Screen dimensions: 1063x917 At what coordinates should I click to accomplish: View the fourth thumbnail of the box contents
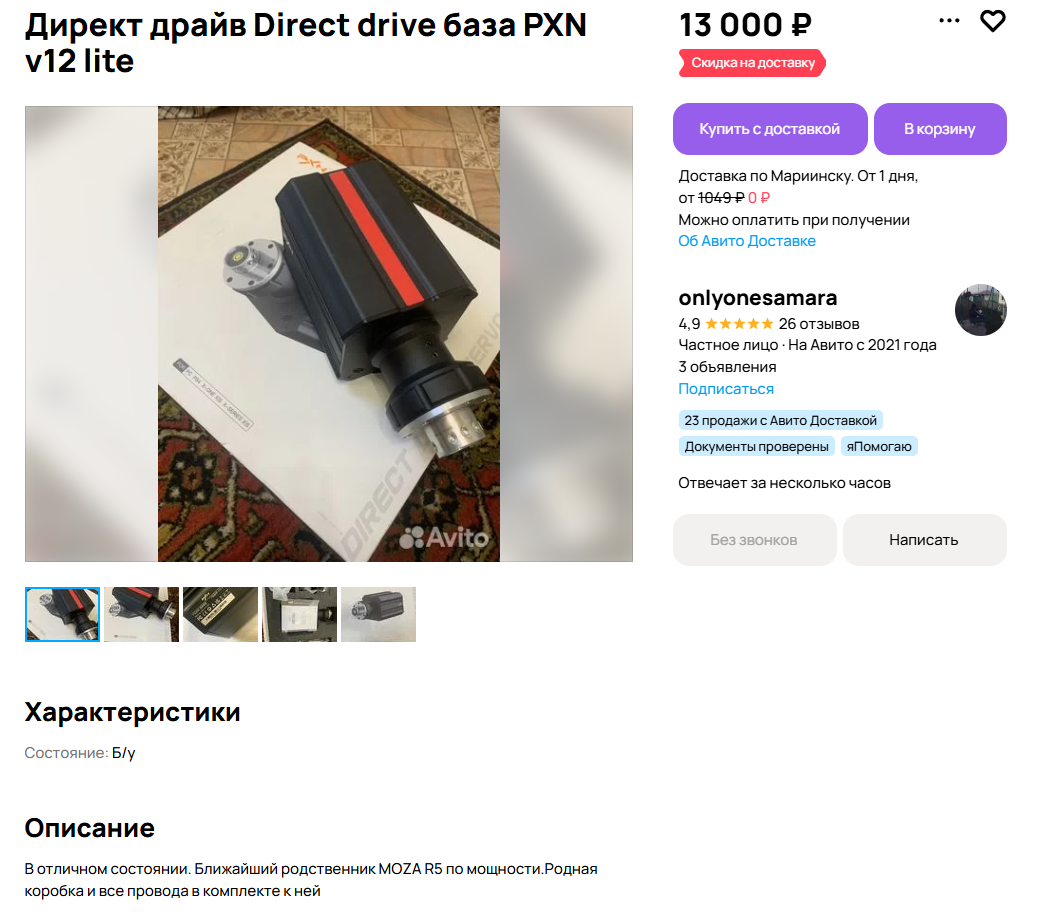pos(299,614)
